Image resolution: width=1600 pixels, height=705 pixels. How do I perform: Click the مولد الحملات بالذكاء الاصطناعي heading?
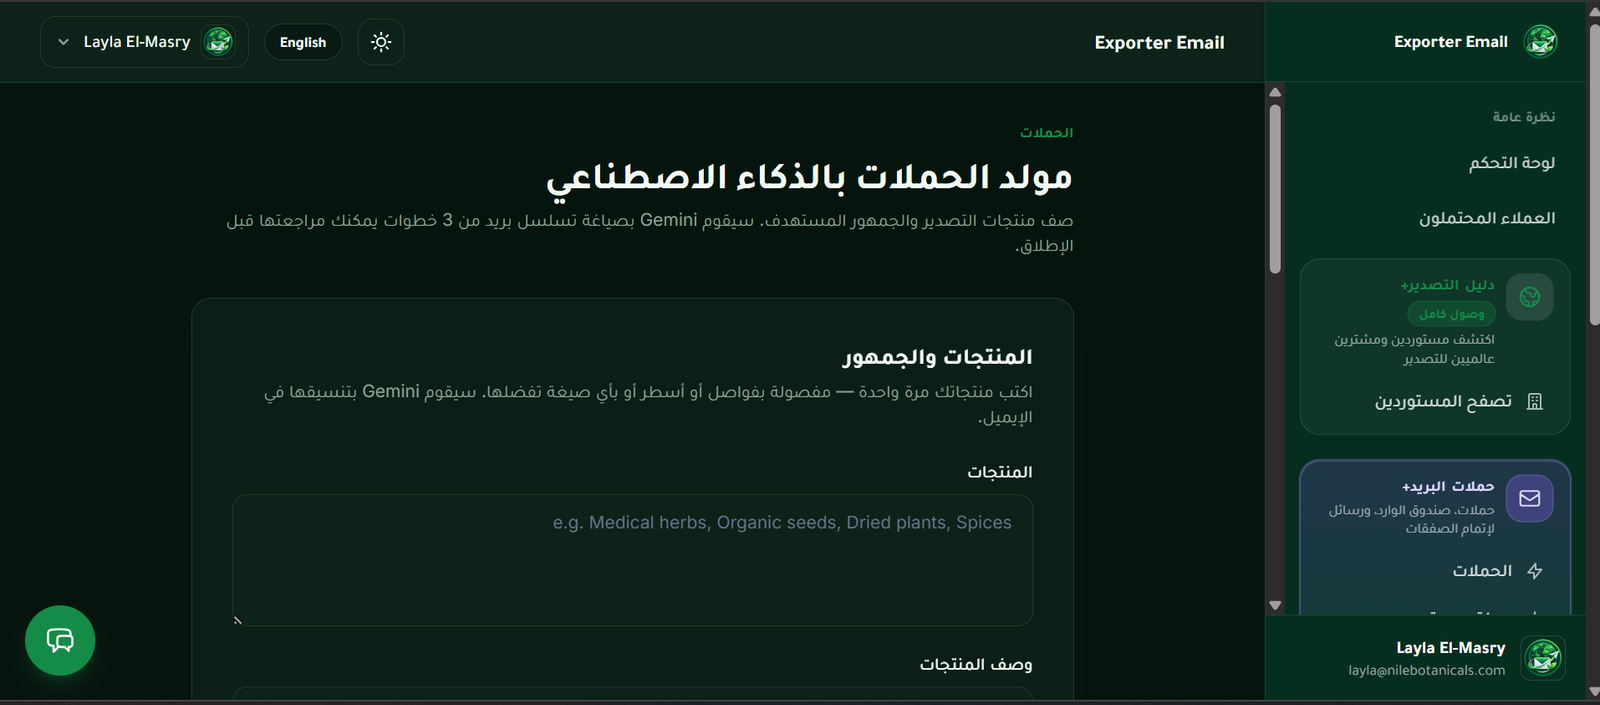(x=809, y=177)
